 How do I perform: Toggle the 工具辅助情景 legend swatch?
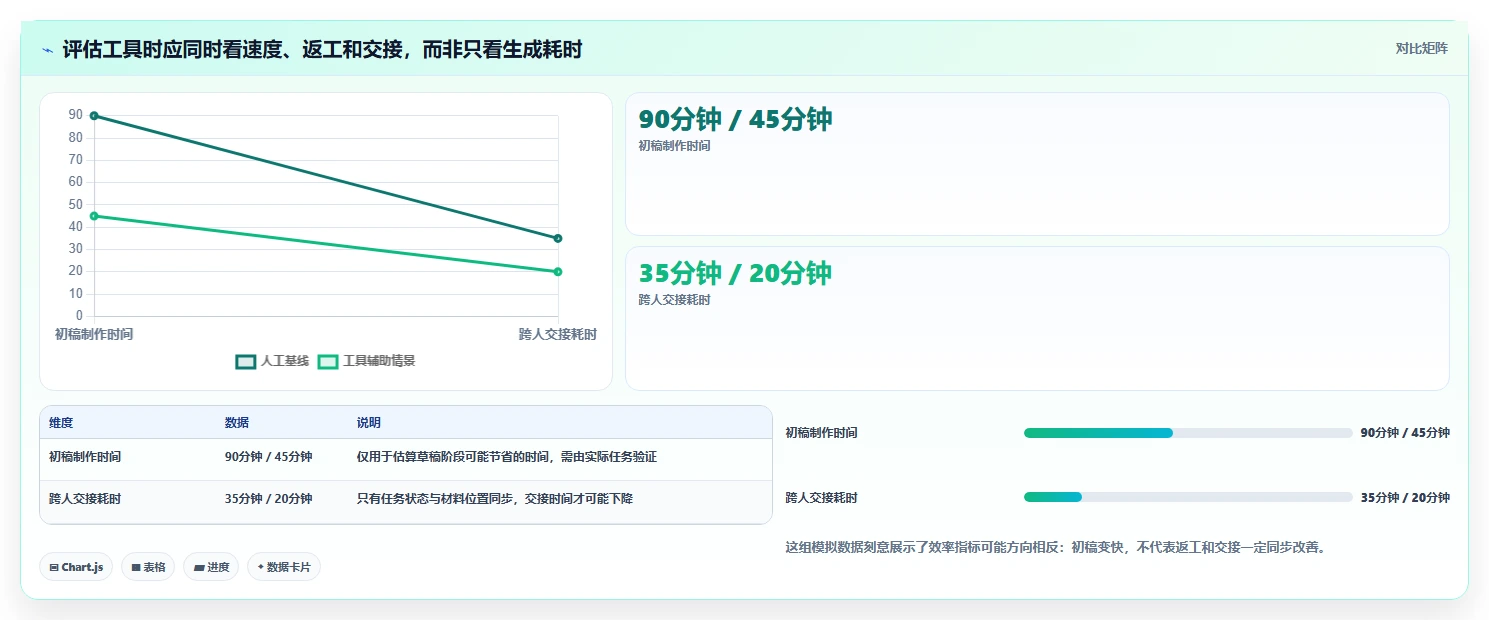point(328,361)
